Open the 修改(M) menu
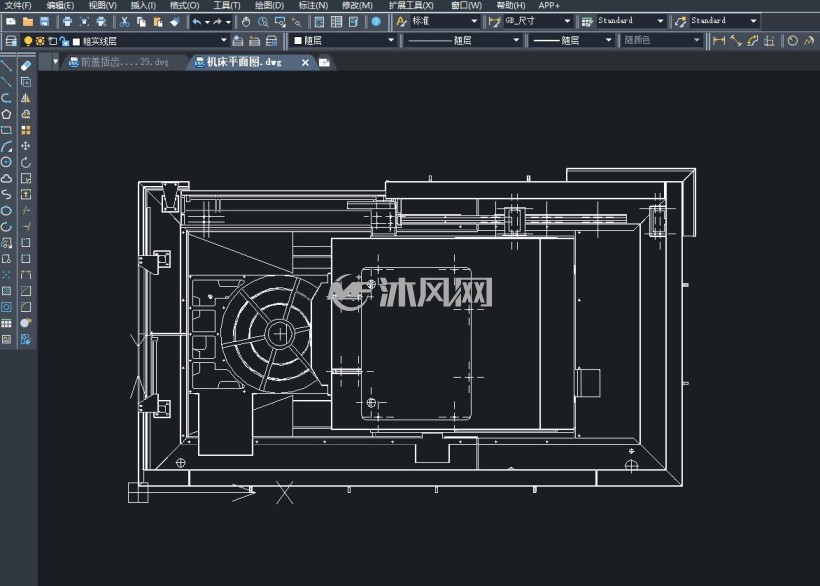Image resolution: width=820 pixels, height=586 pixels. click(x=357, y=5)
